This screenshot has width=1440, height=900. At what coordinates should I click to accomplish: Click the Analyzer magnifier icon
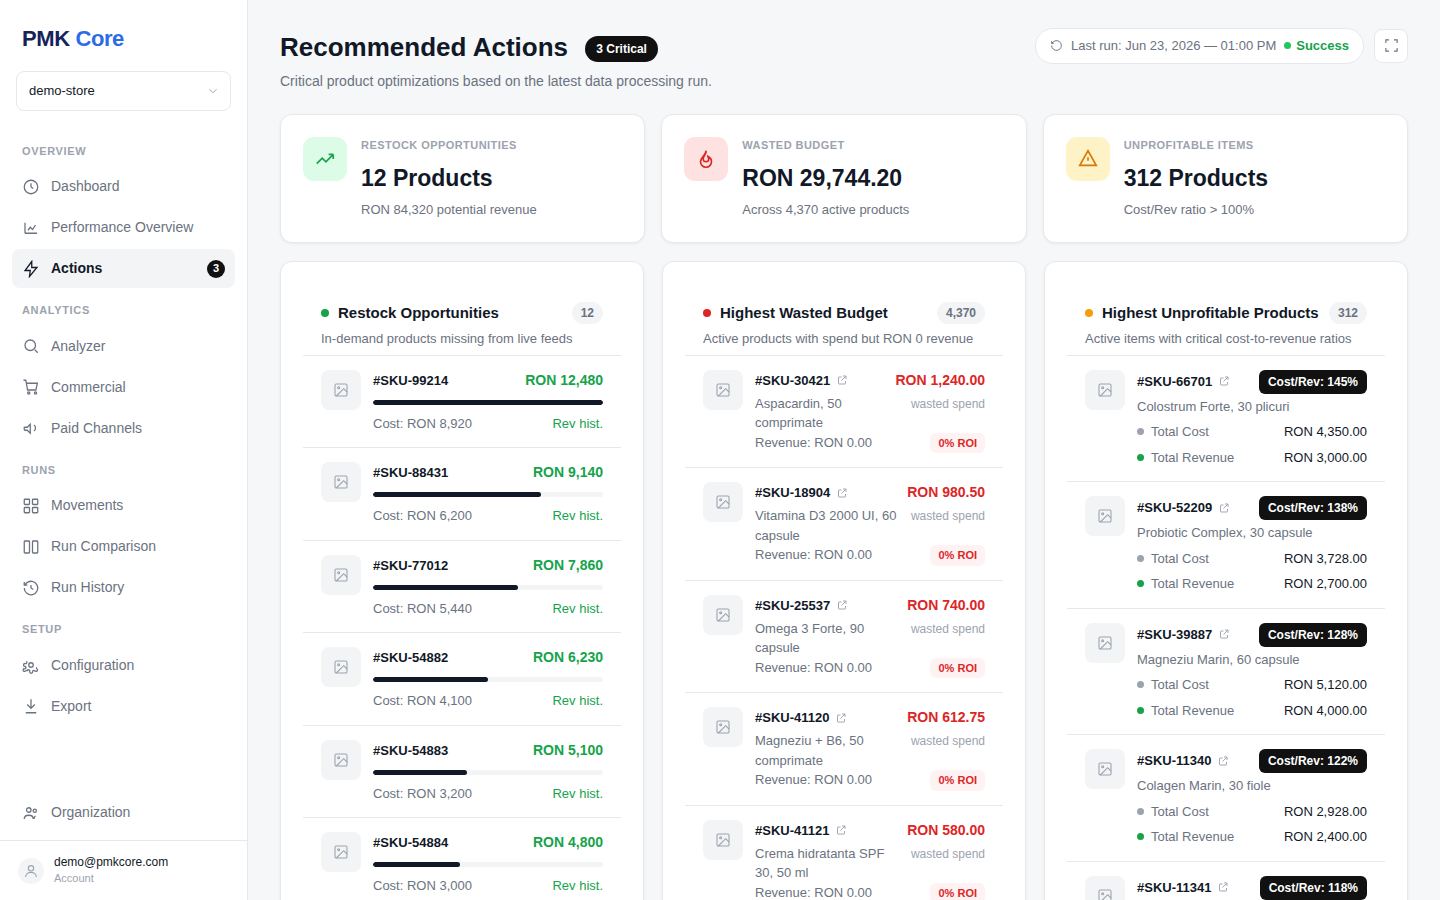(x=31, y=347)
